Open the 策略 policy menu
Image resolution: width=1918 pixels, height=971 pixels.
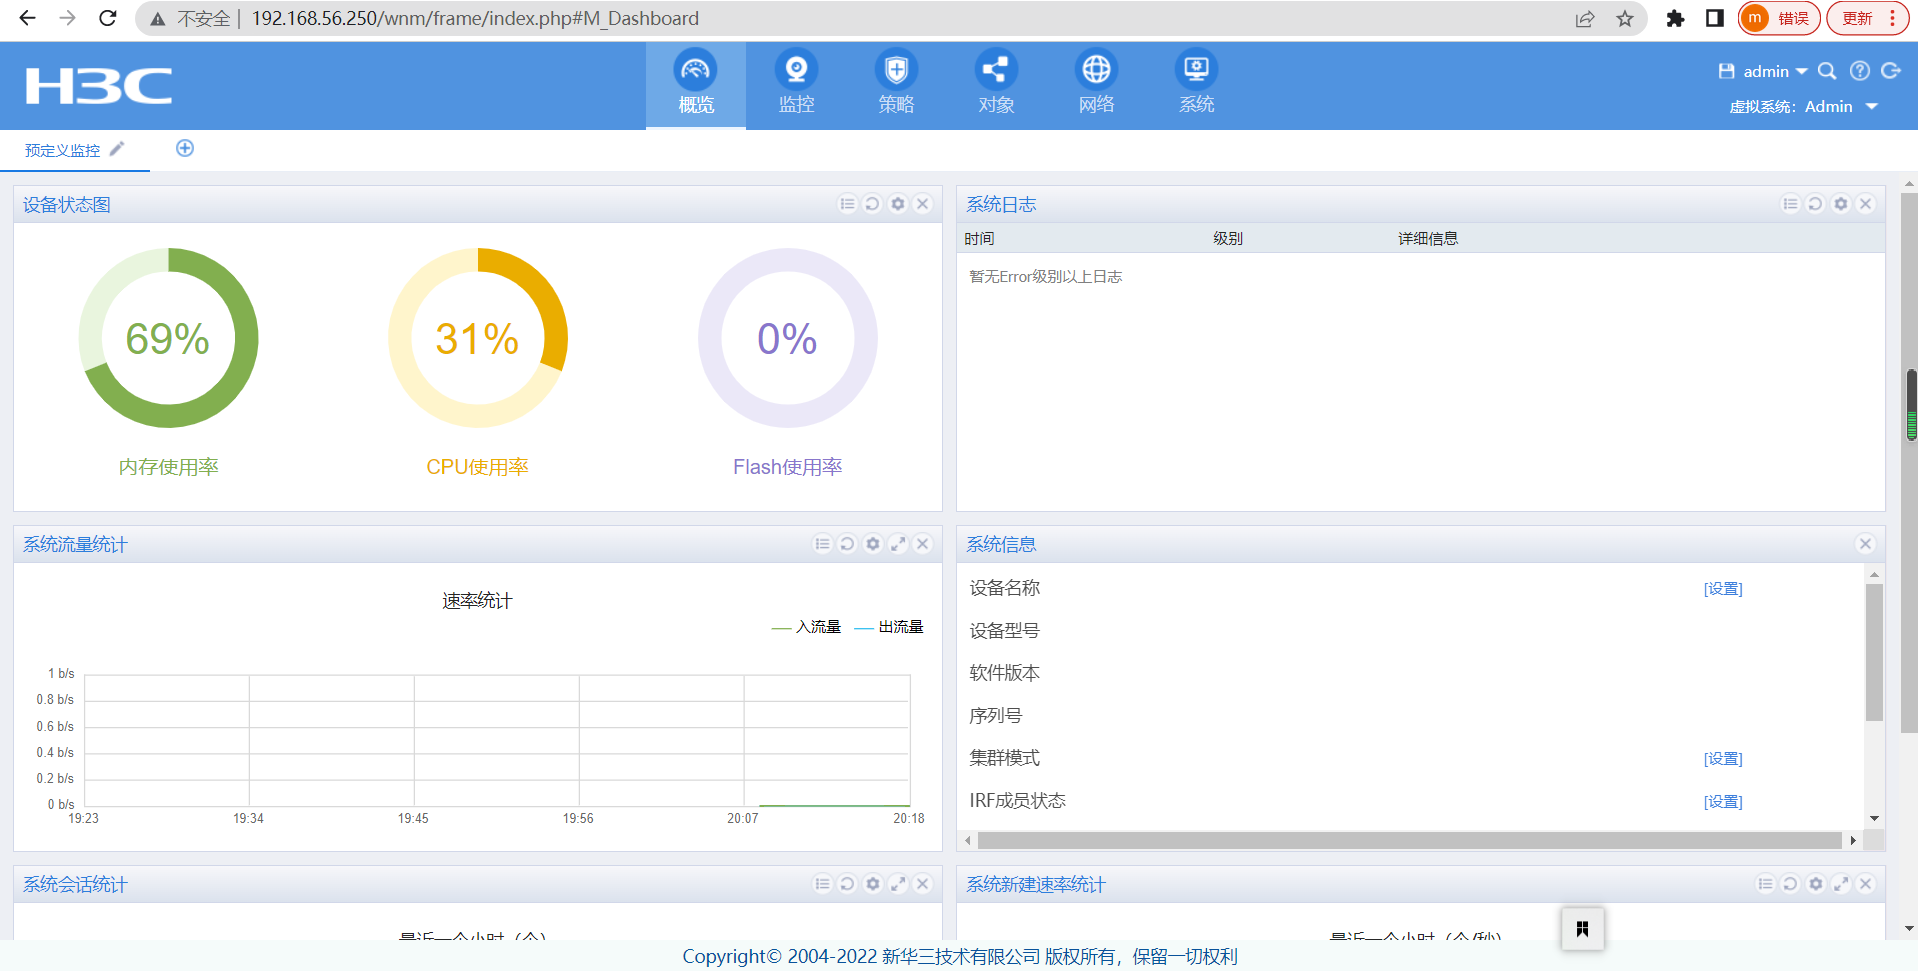coord(896,85)
